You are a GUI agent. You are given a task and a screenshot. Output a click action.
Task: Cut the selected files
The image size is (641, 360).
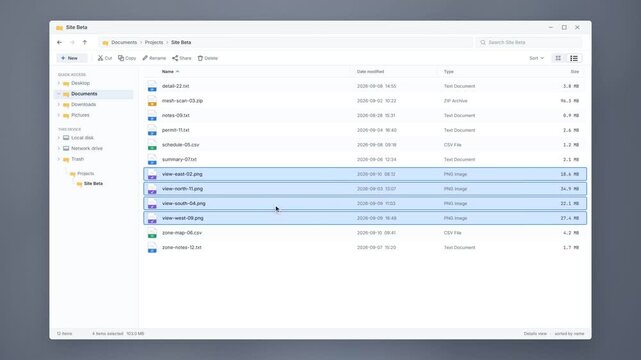click(x=105, y=58)
